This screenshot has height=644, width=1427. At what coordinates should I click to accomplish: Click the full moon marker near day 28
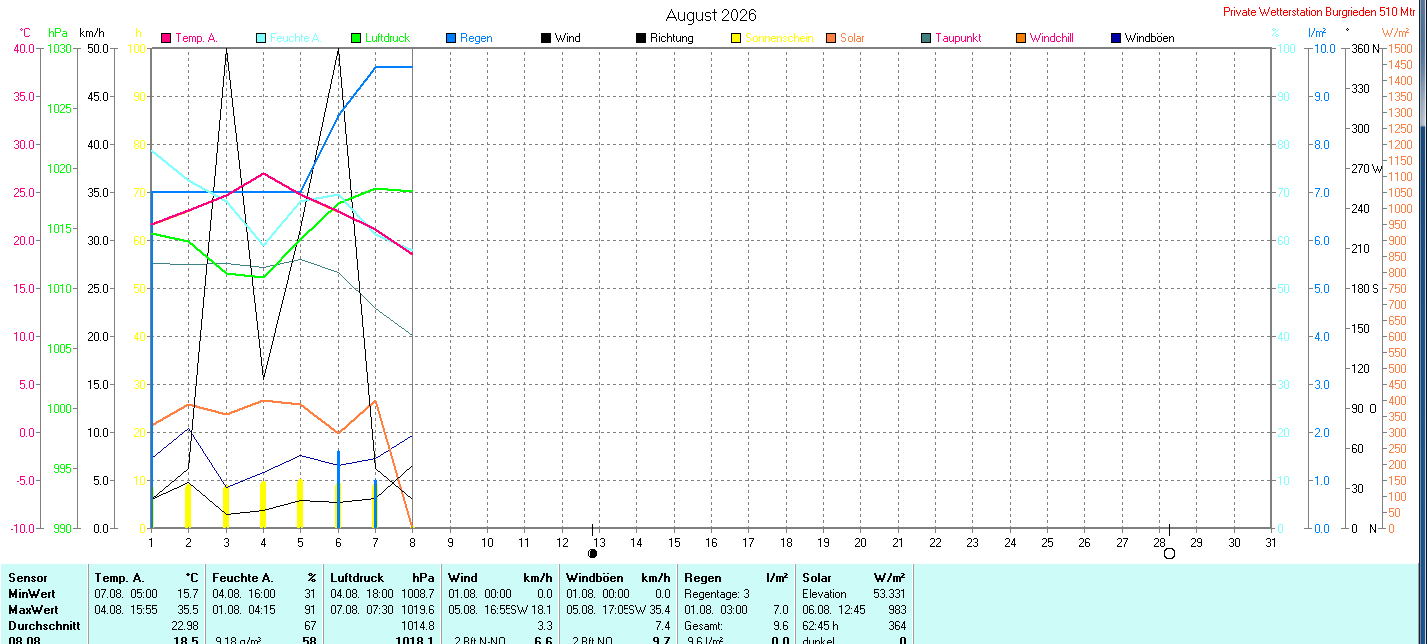coord(1169,553)
